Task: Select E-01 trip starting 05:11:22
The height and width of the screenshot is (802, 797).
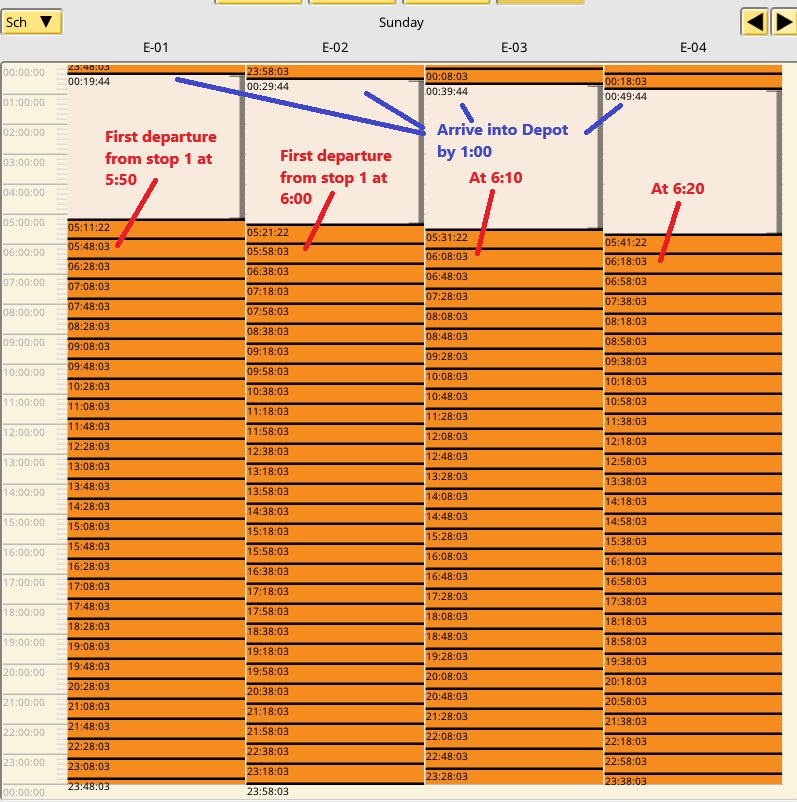Action: [156, 229]
